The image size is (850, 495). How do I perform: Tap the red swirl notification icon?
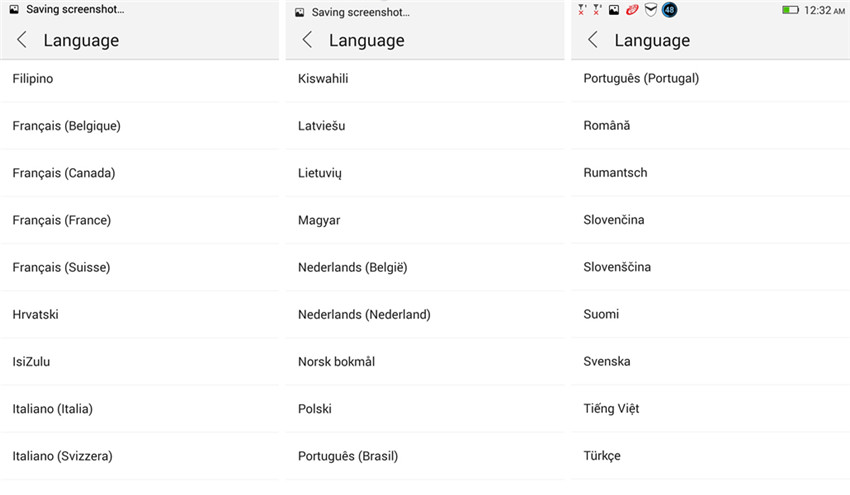coord(632,10)
